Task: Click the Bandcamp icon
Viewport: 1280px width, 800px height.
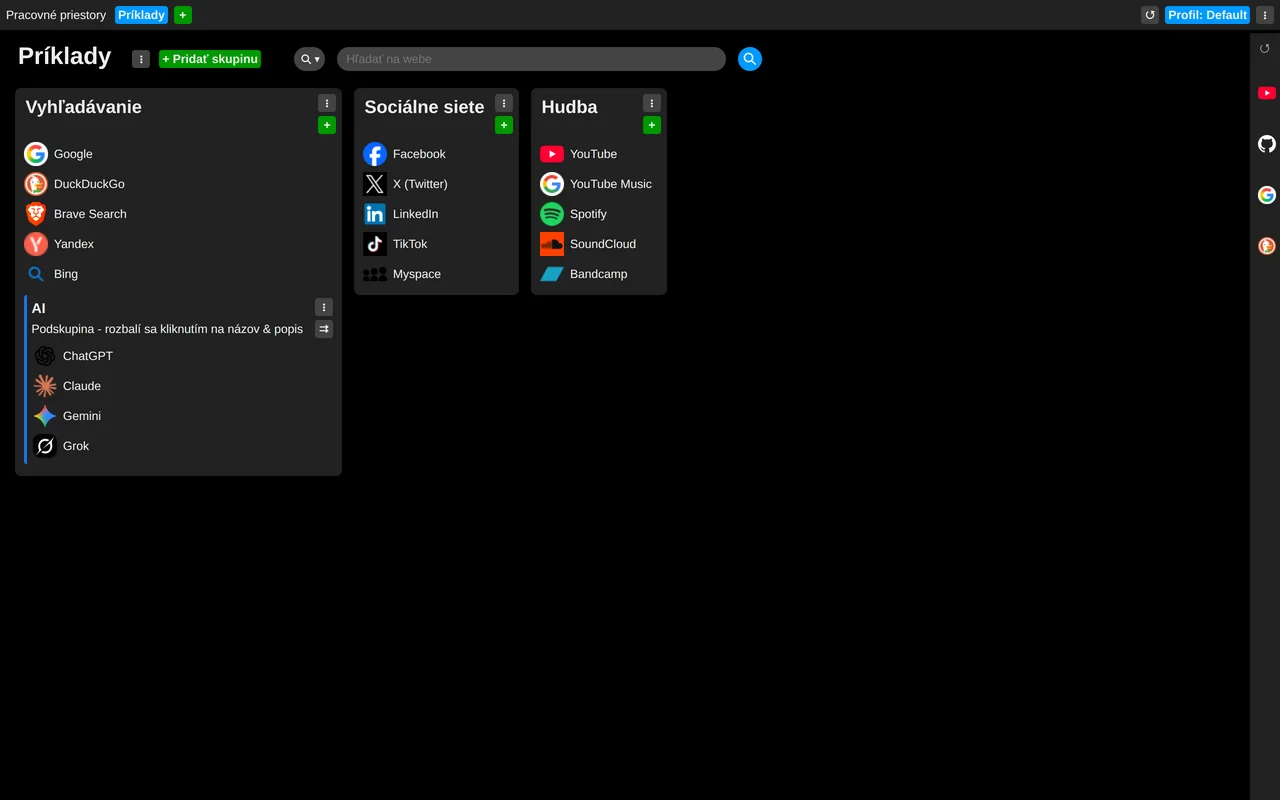Action: 552,274
